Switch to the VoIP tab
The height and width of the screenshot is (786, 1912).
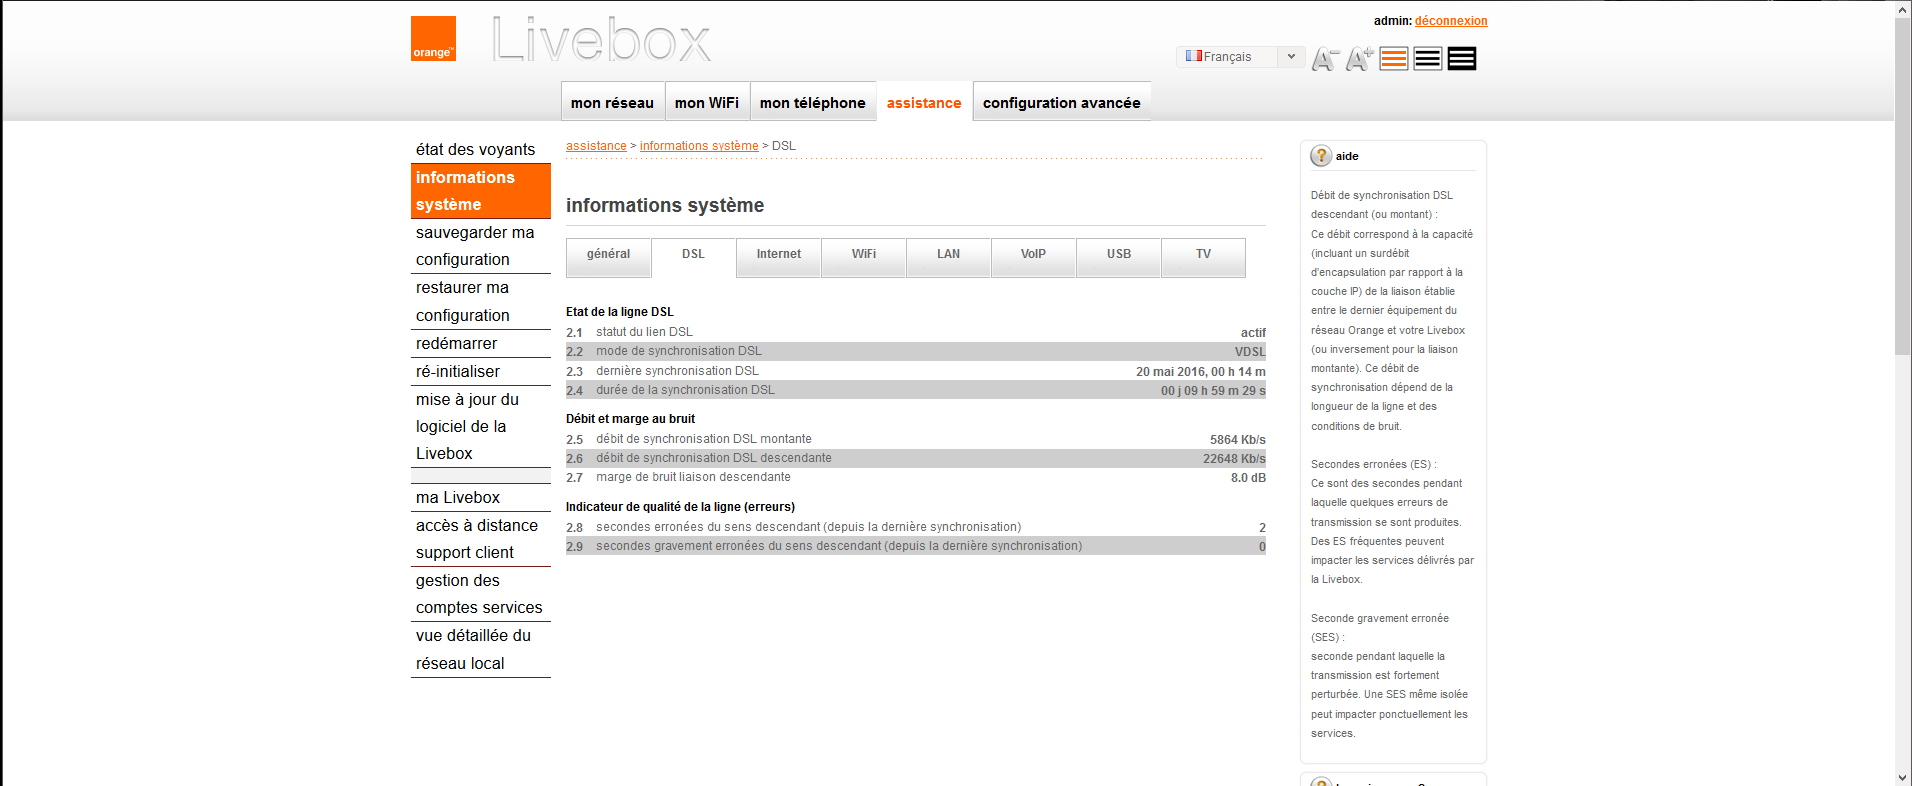(x=1033, y=256)
